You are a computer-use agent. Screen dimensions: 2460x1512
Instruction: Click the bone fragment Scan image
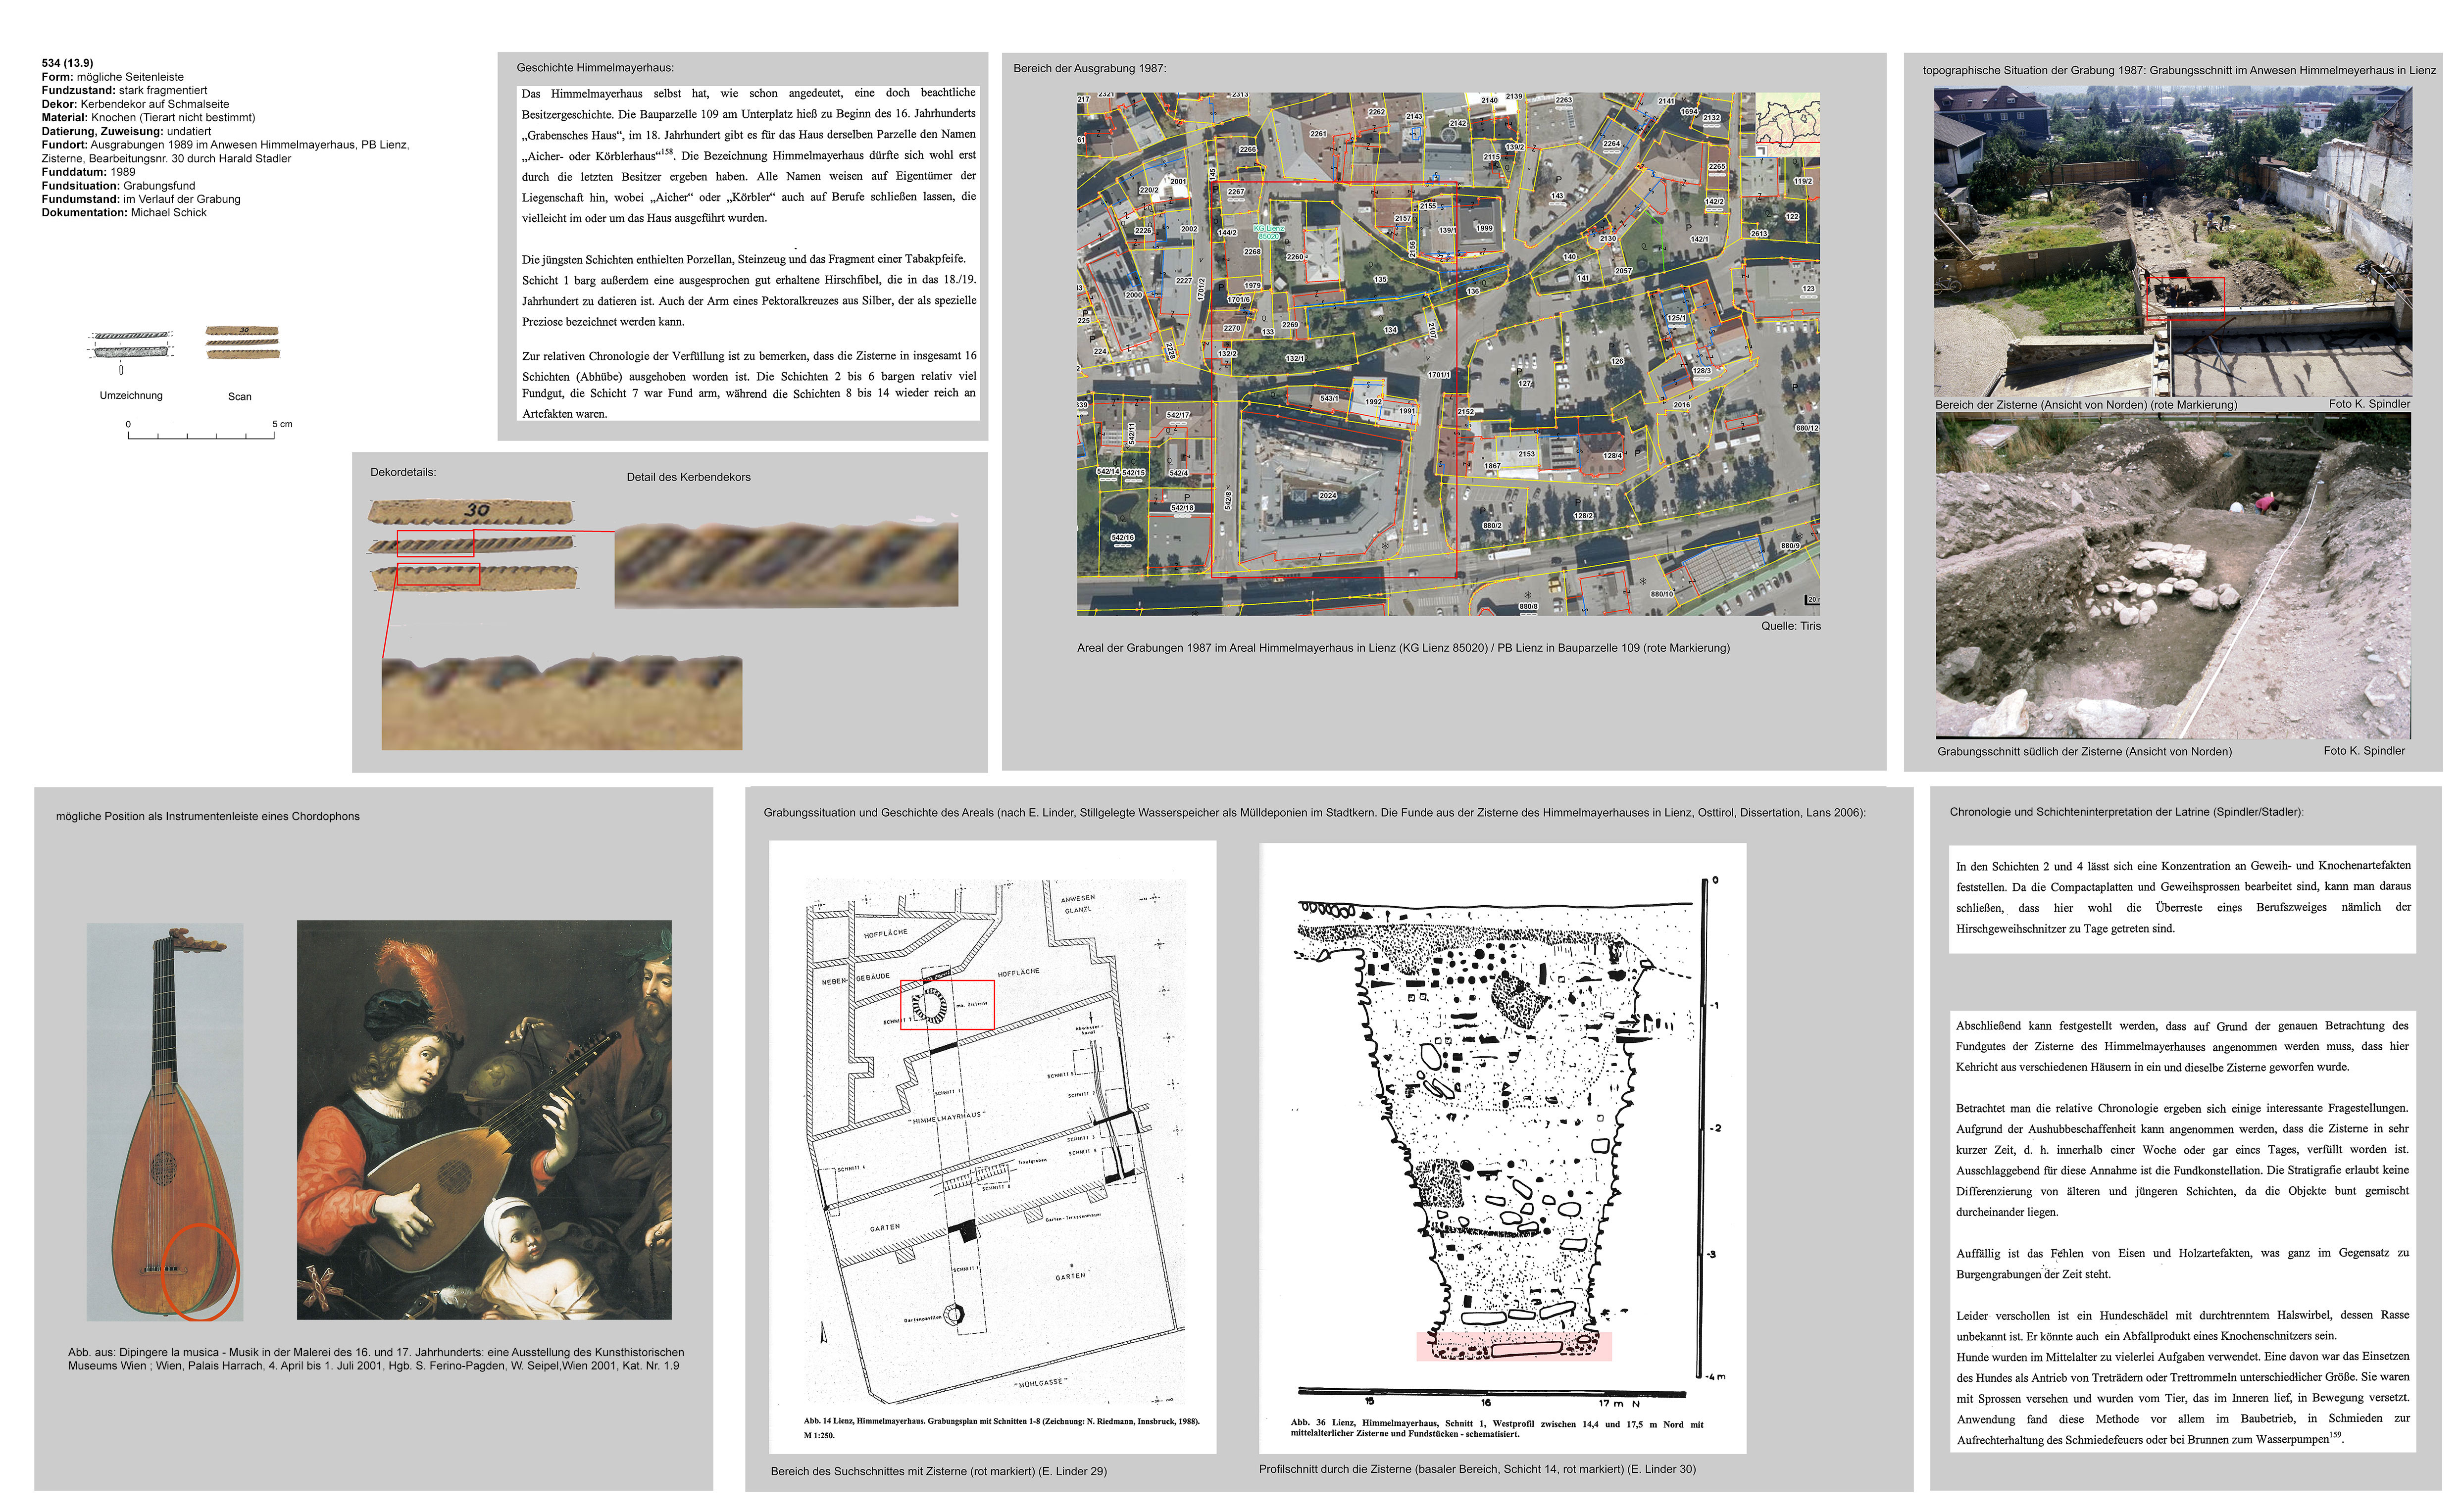242,342
